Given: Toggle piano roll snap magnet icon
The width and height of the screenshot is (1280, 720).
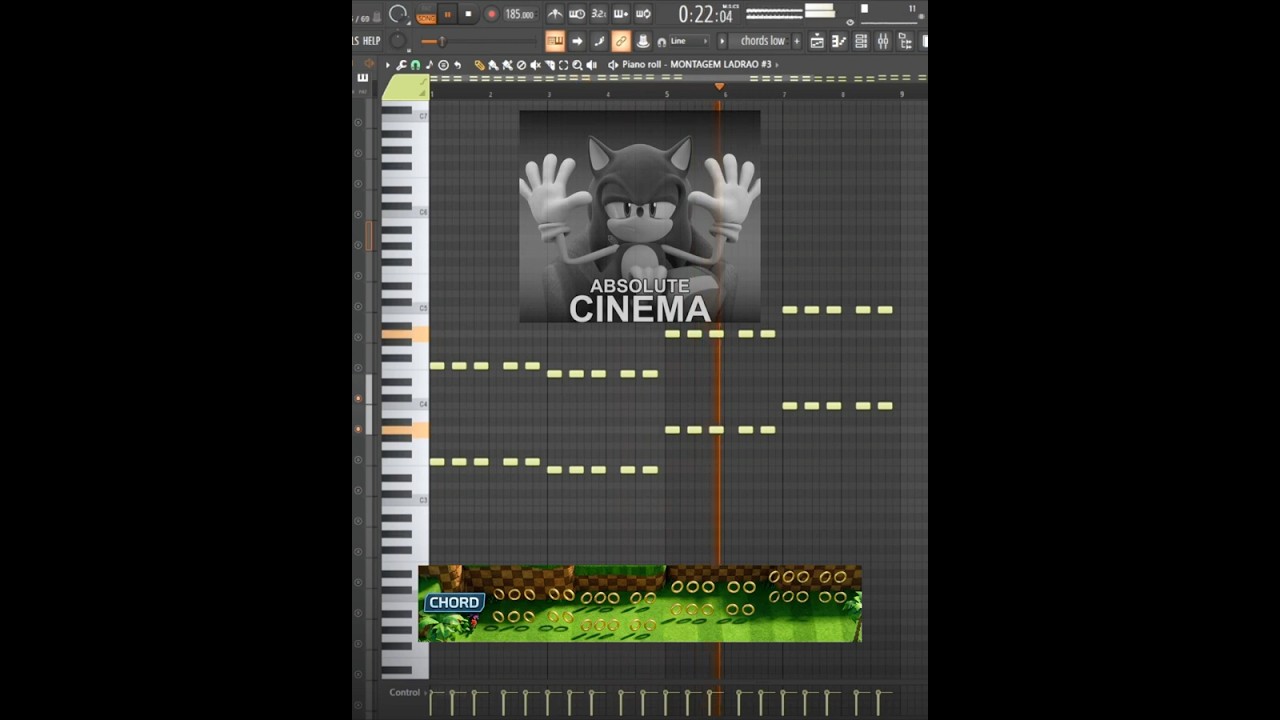Looking at the screenshot, I should (x=415, y=65).
